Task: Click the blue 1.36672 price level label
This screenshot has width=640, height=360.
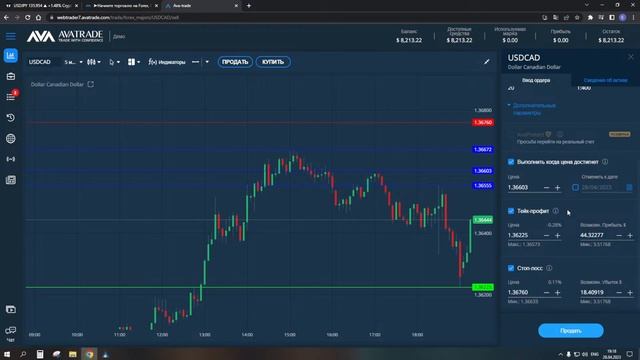Action: tap(482, 149)
